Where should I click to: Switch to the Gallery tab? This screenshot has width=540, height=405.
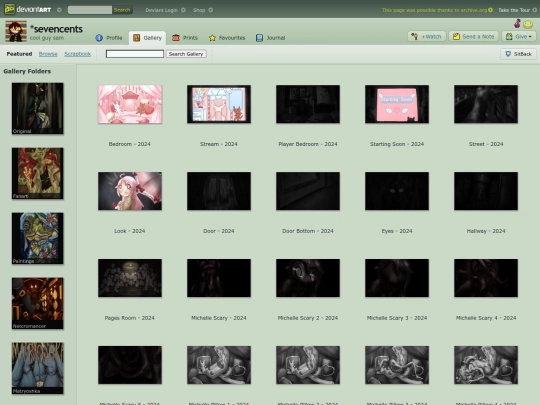tap(147, 38)
